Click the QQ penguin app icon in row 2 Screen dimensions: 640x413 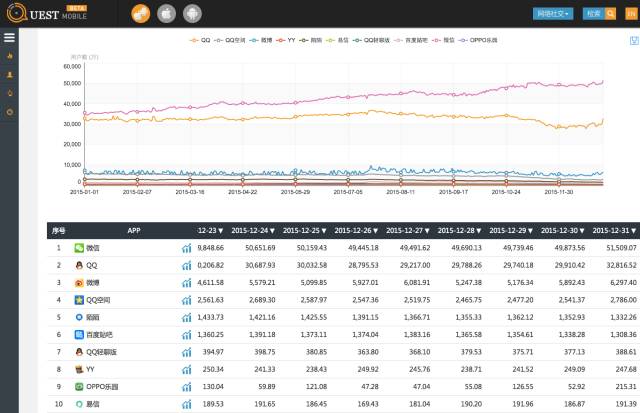pyautogui.click(x=79, y=265)
